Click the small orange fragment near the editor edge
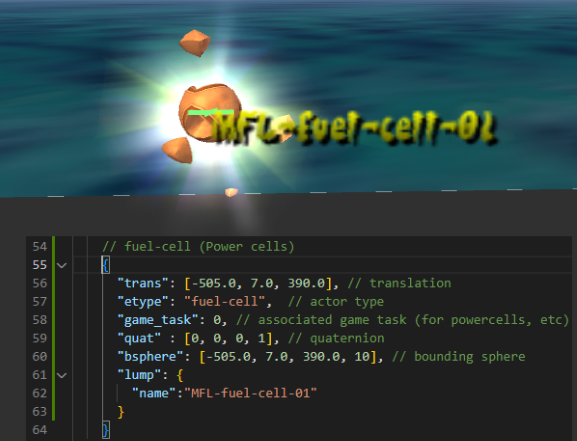The image size is (577, 441). tap(231, 192)
